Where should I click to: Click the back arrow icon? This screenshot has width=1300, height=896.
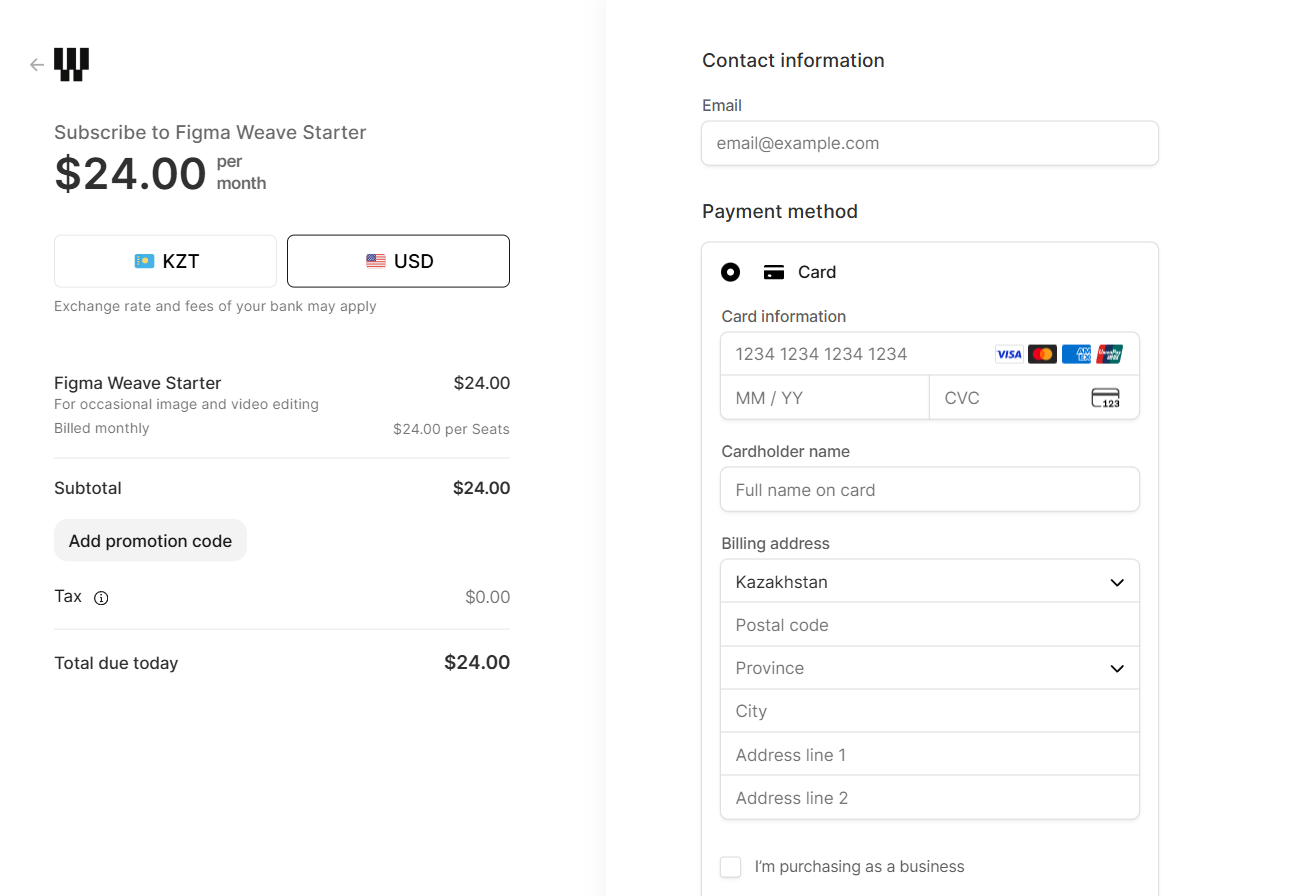click(x=37, y=65)
